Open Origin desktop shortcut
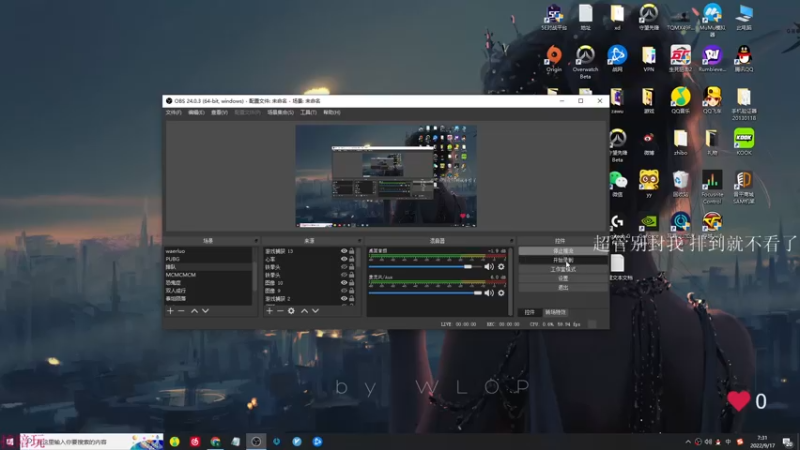 coord(554,58)
